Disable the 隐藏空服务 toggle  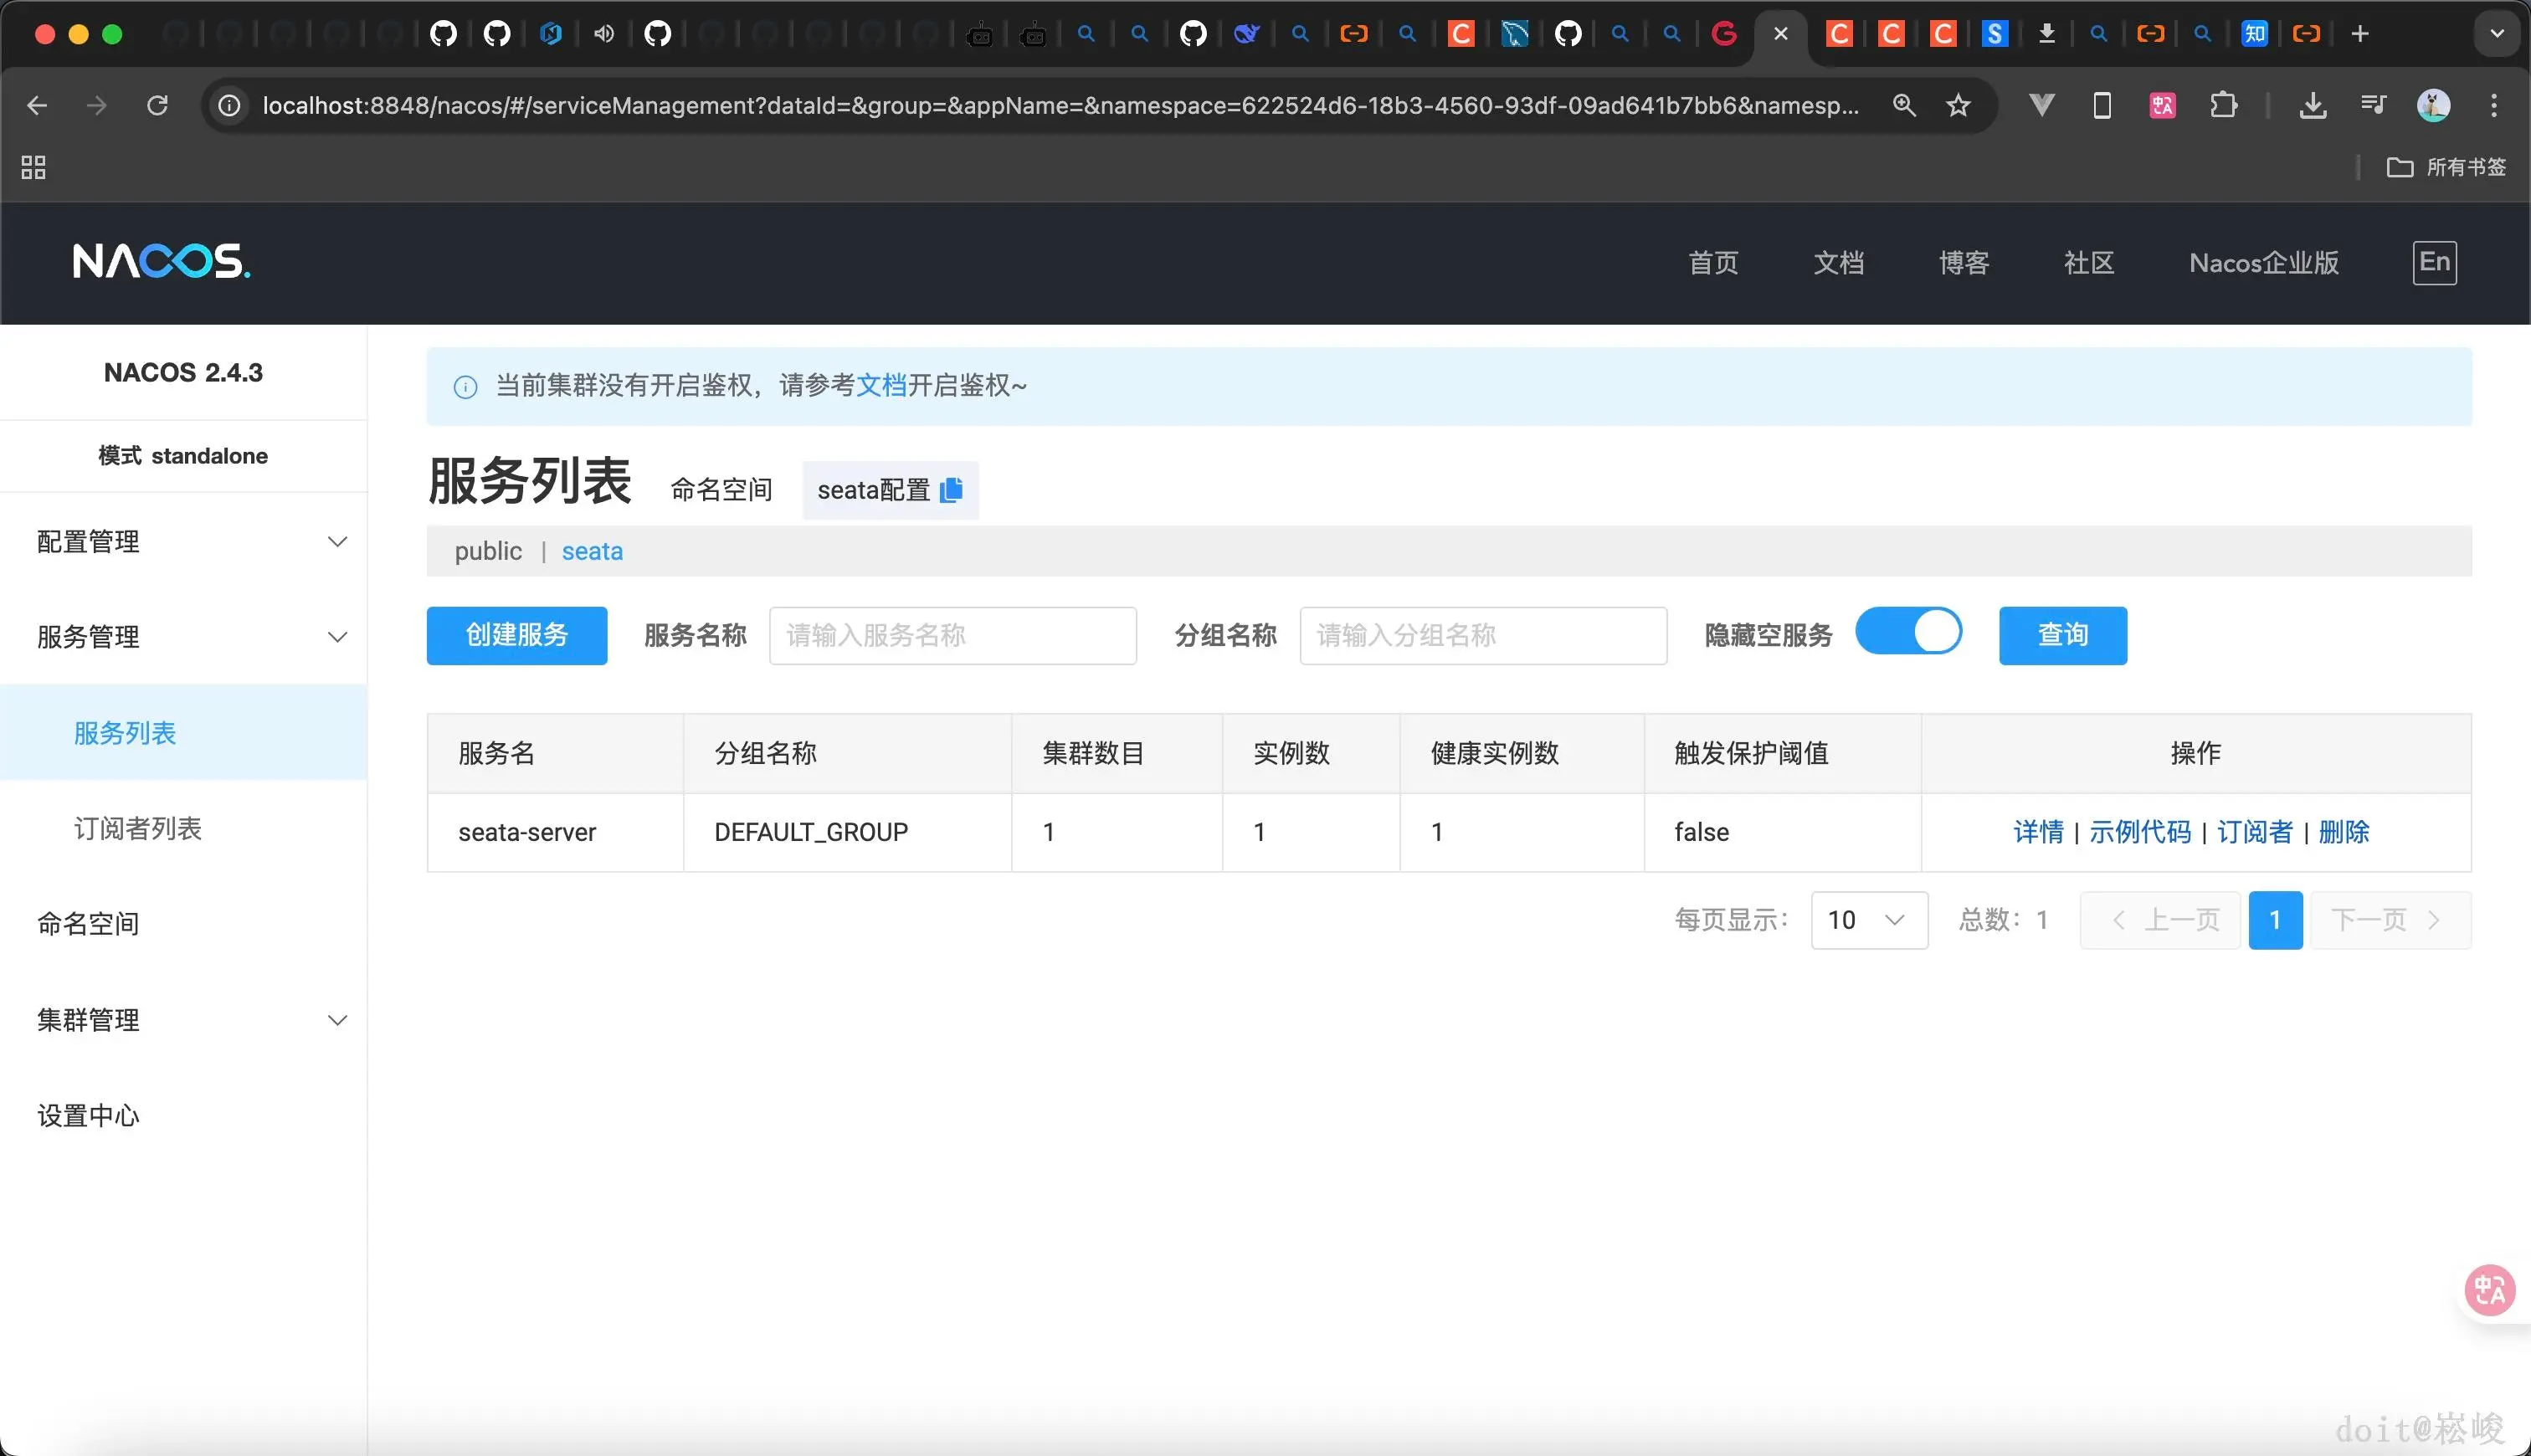[1908, 632]
